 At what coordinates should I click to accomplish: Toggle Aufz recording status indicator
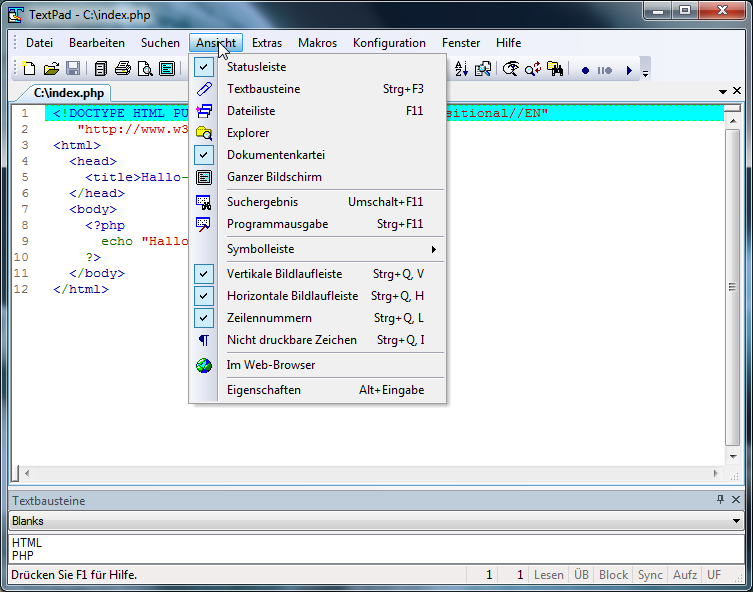pos(685,575)
